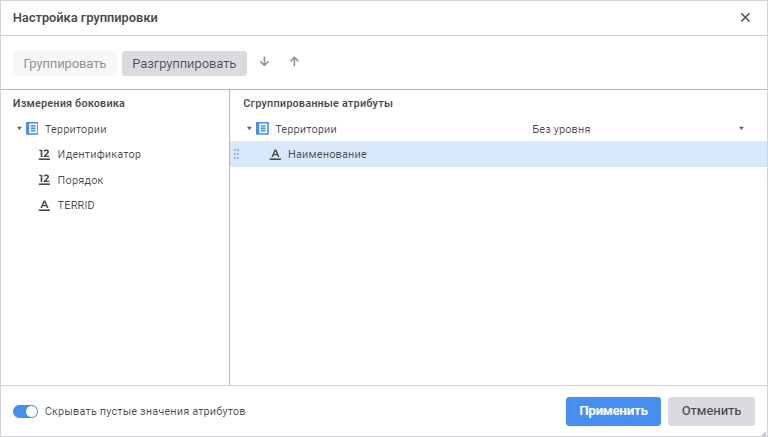Click the Отменить button
This screenshot has height=437, width=768.
pos(711,411)
